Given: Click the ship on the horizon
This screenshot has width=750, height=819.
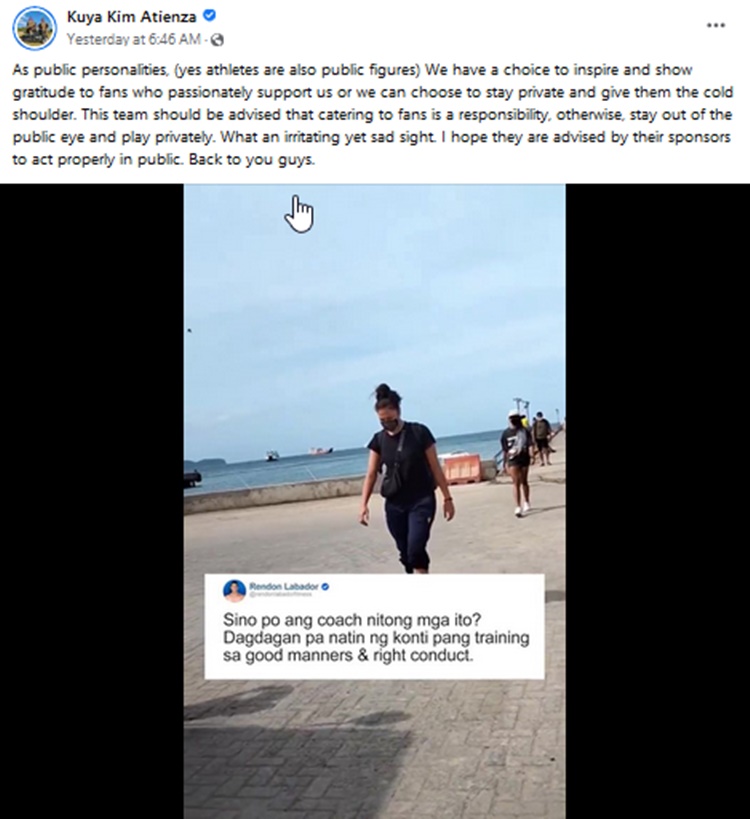Looking at the screenshot, I should click(320, 450).
